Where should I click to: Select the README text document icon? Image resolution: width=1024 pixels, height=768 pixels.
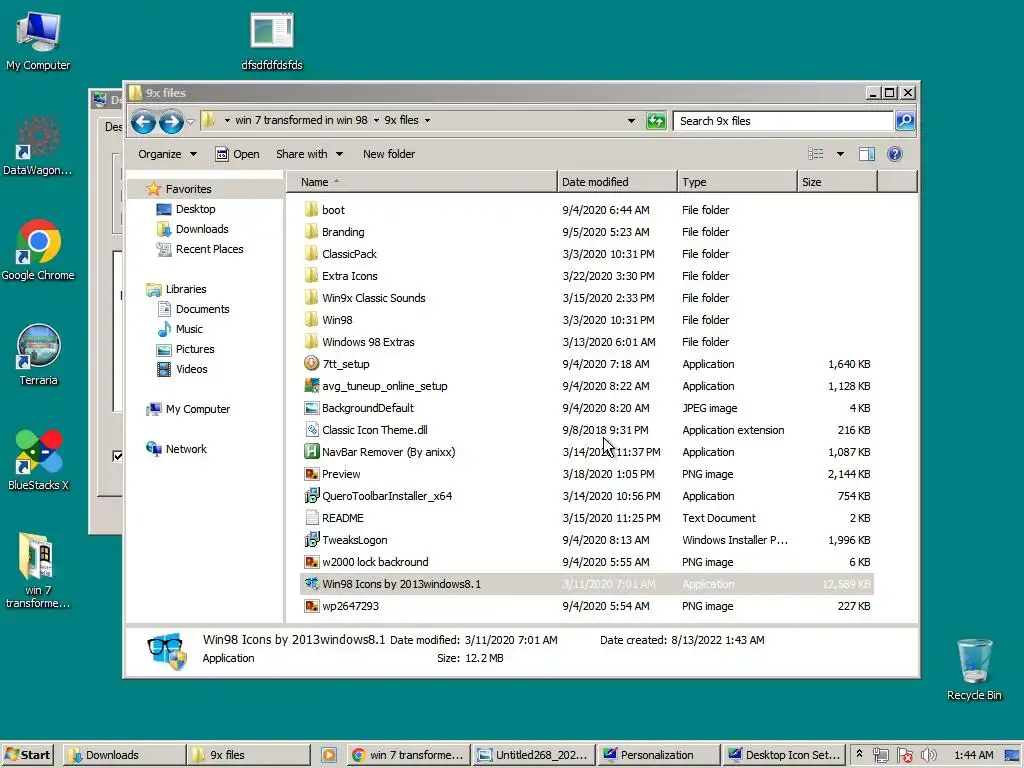click(312, 517)
